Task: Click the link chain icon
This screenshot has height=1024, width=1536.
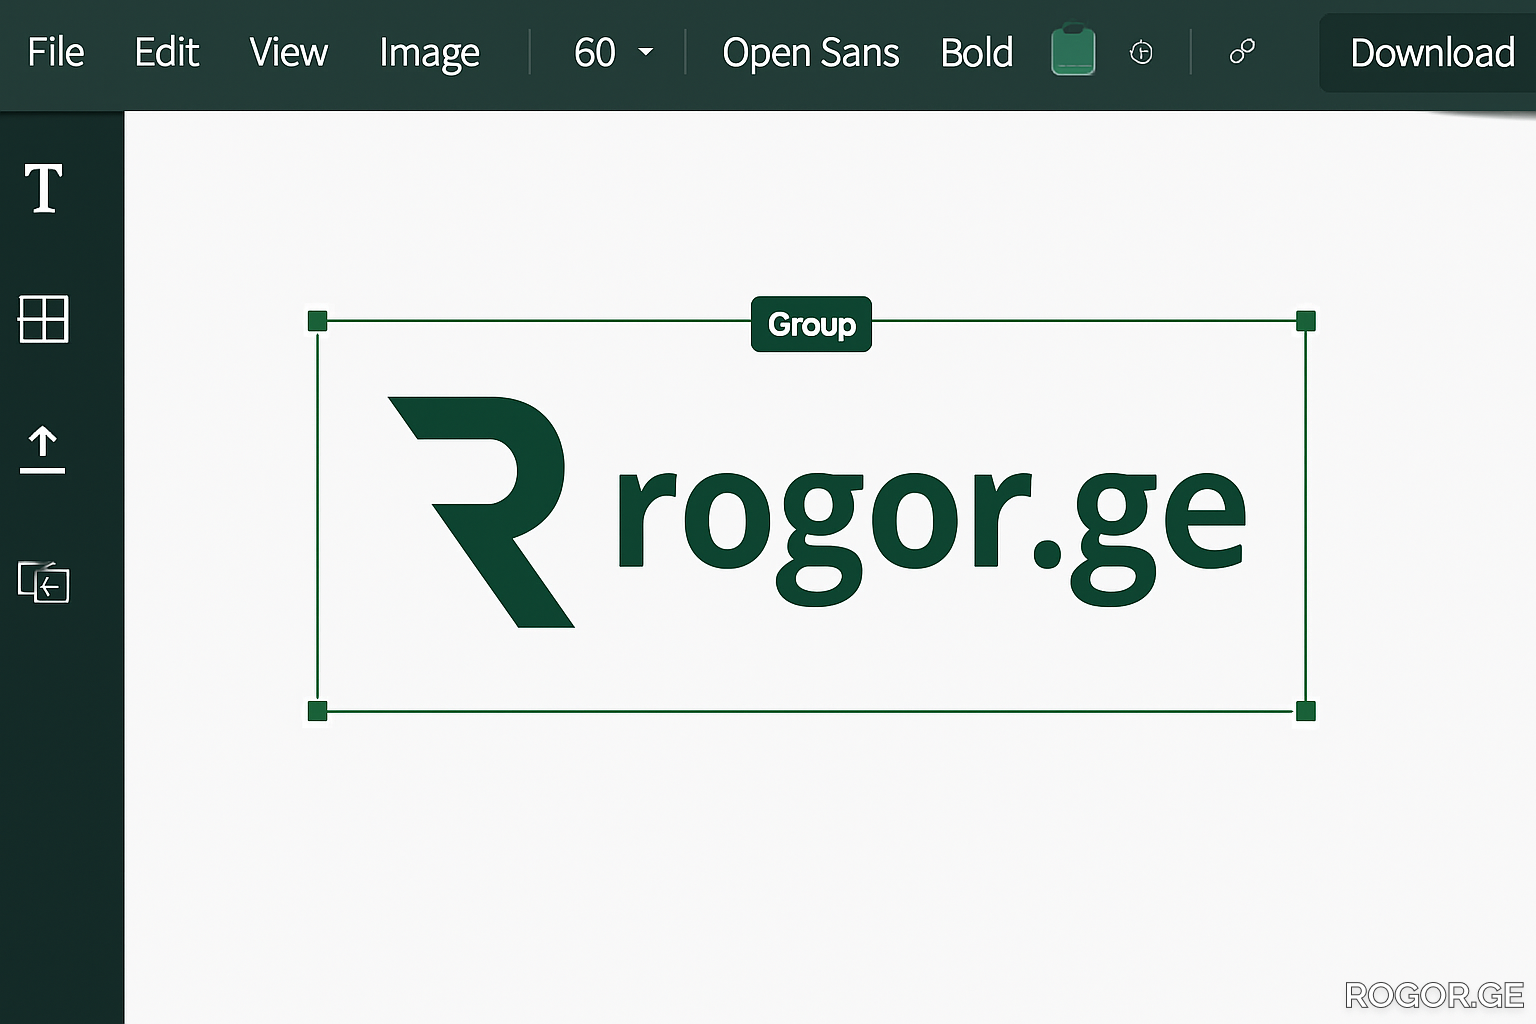Action: (1242, 52)
